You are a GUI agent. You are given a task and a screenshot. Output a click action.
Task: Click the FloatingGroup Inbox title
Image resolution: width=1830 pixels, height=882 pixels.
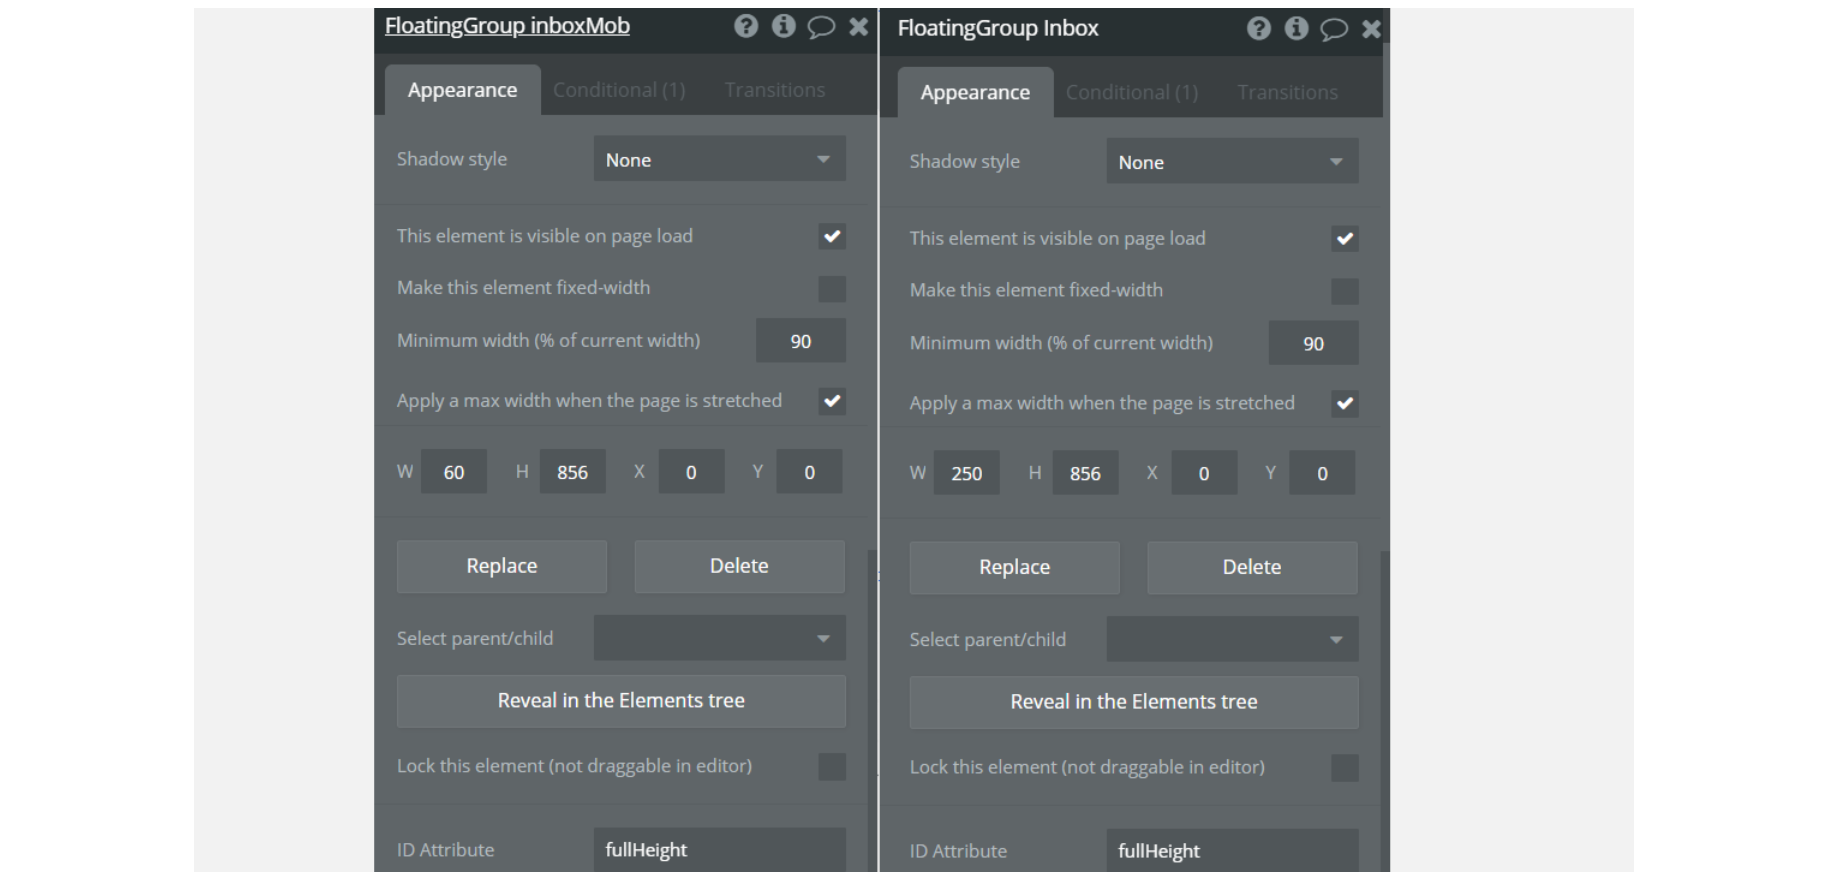(998, 28)
